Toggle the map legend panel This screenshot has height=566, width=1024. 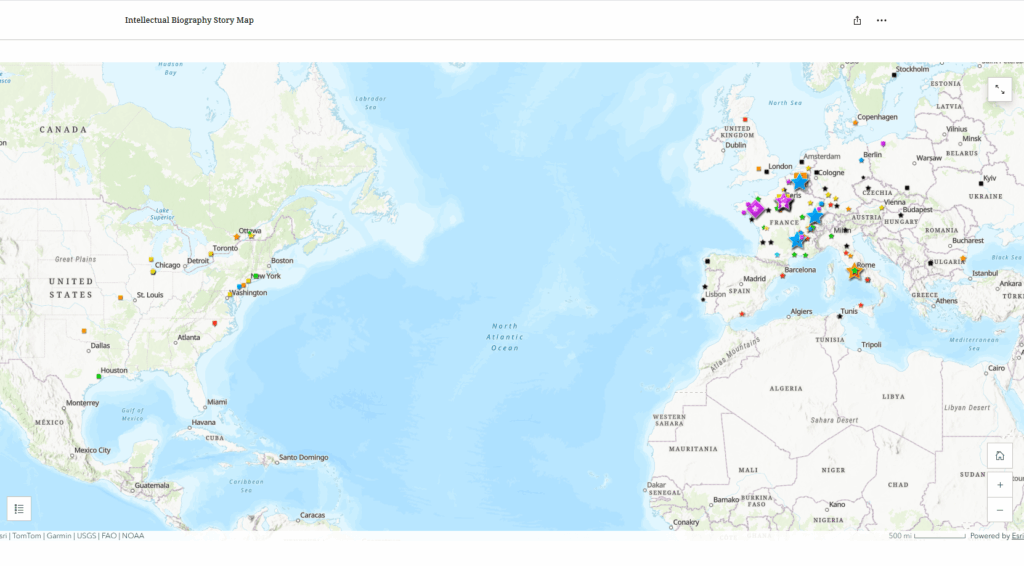coord(20,508)
